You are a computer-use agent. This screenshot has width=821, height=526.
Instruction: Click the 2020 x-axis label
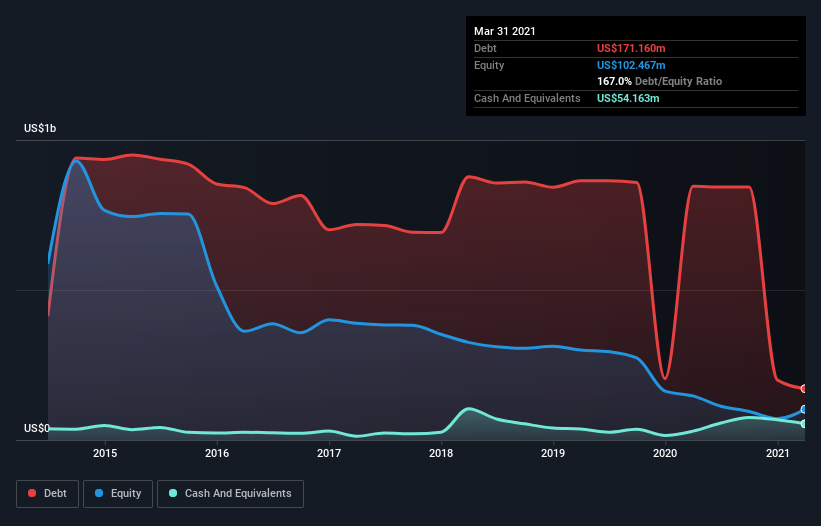point(665,453)
